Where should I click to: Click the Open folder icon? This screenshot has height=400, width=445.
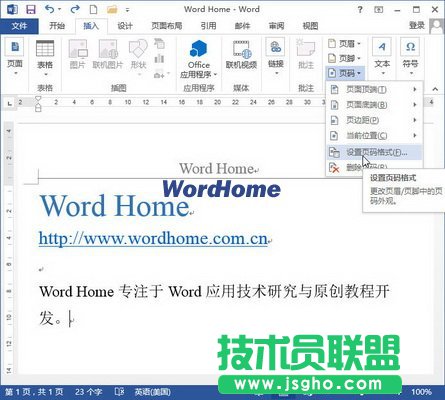(x=112, y=9)
